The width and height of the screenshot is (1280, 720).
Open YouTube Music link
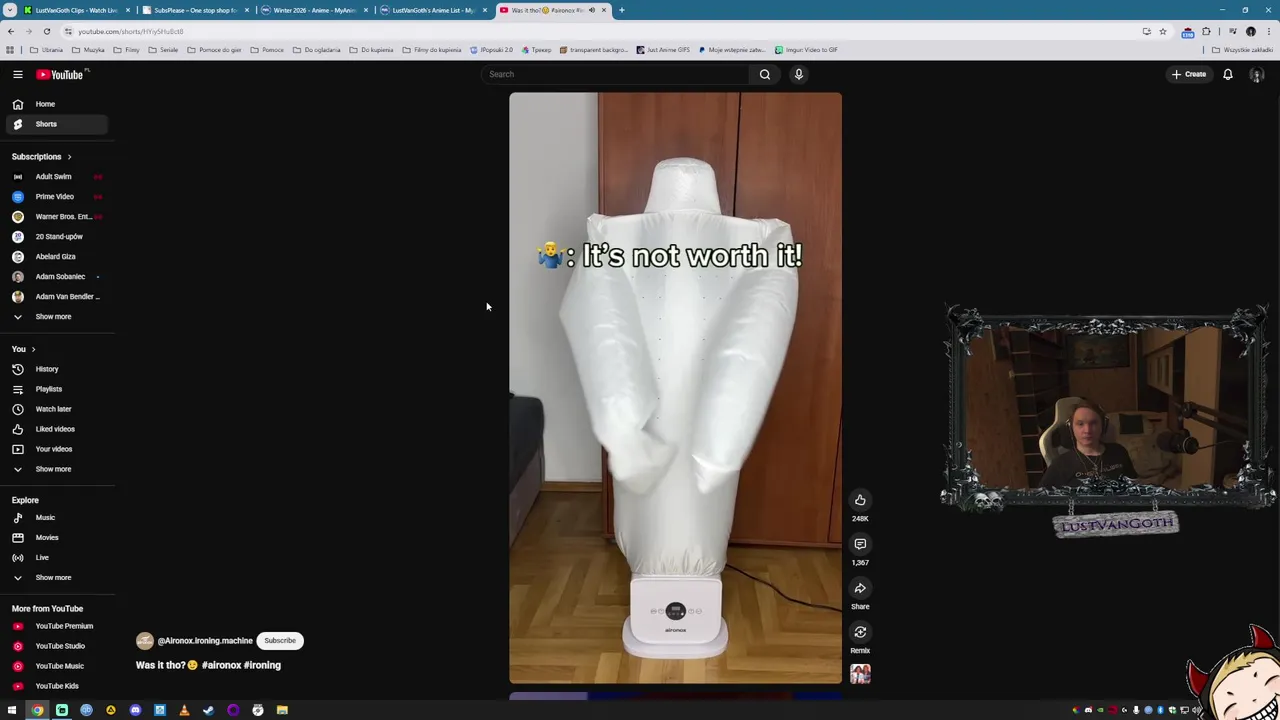[57, 666]
